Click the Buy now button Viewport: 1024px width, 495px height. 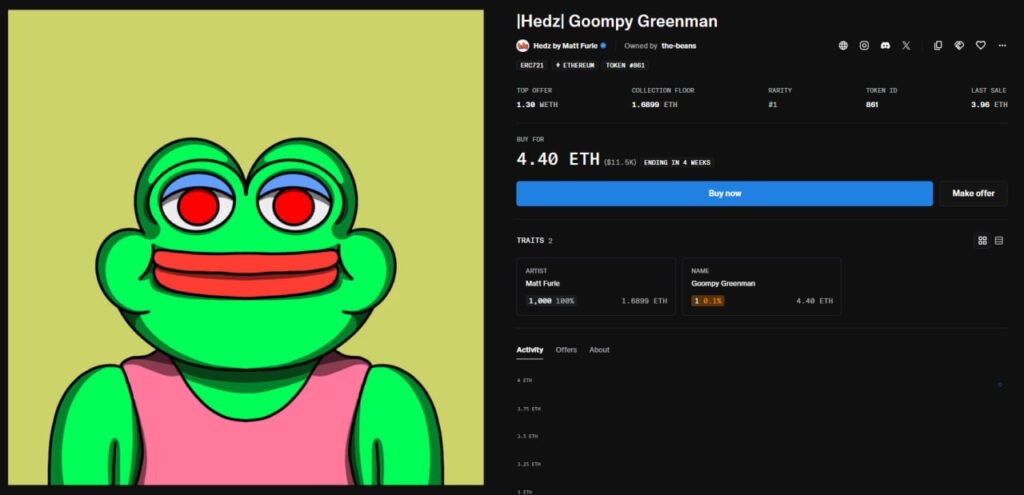tap(724, 194)
